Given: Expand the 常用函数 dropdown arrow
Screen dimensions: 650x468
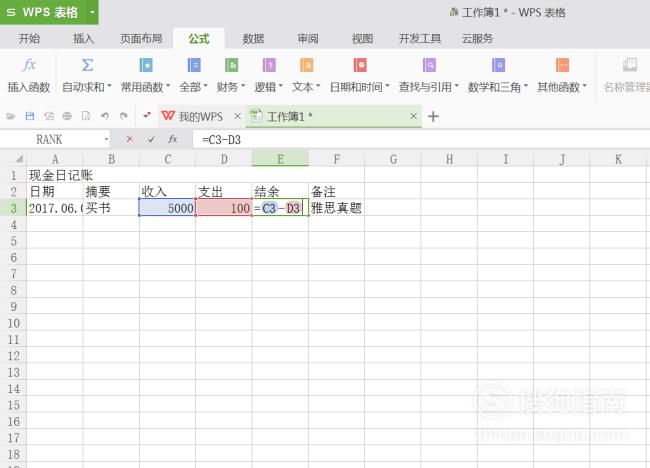Looking at the screenshot, I should tap(168, 86).
